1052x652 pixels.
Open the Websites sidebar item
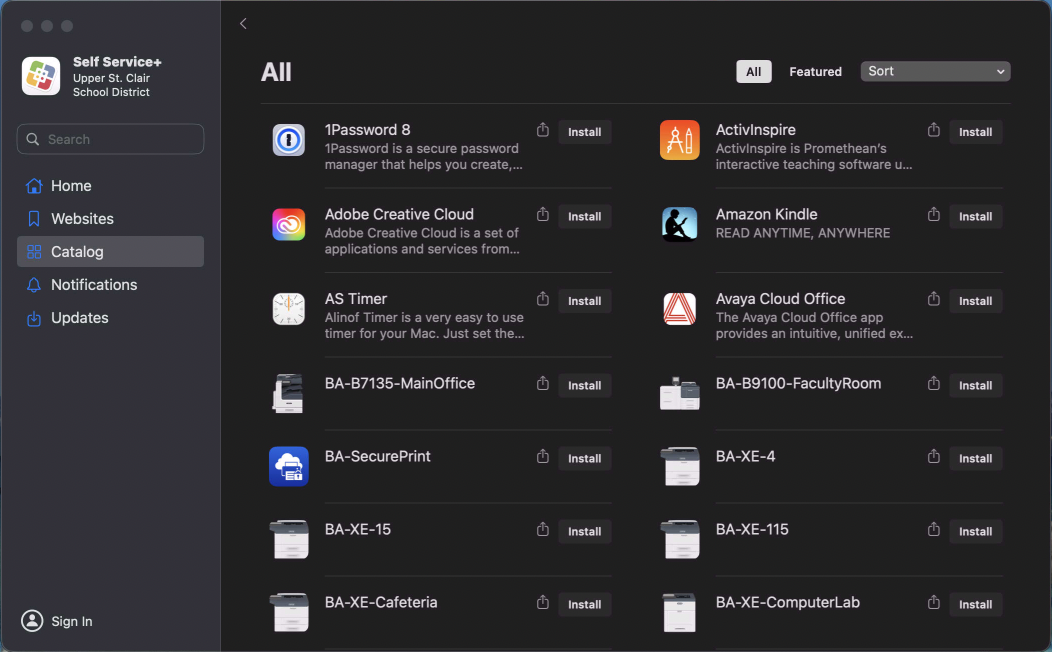point(82,219)
